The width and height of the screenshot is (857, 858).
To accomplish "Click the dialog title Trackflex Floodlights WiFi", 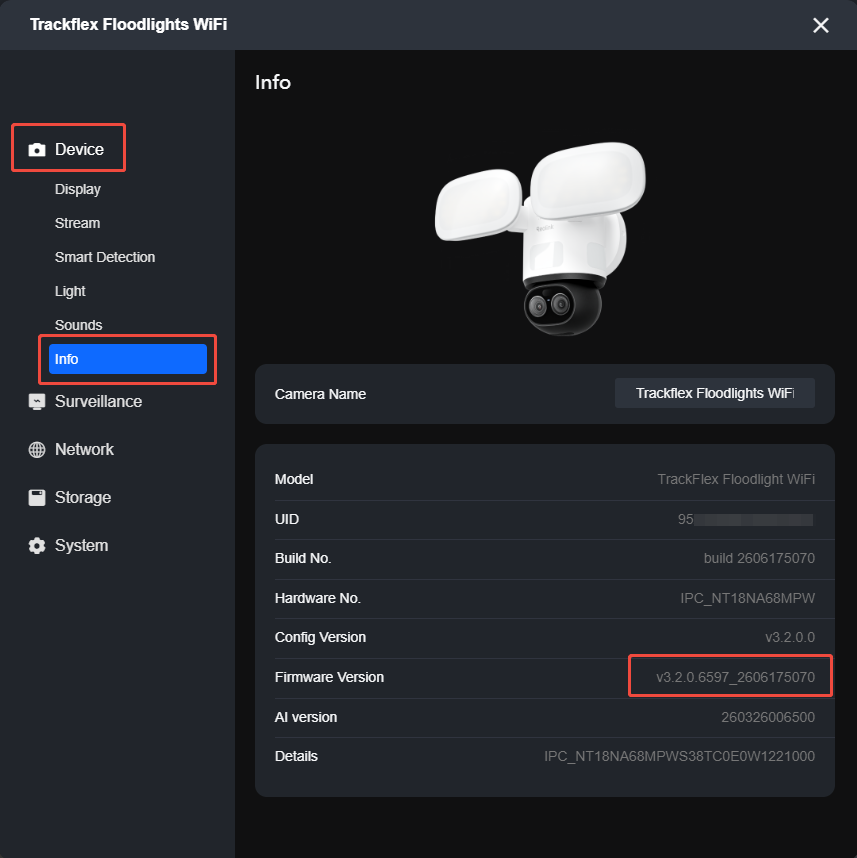I will [129, 25].
